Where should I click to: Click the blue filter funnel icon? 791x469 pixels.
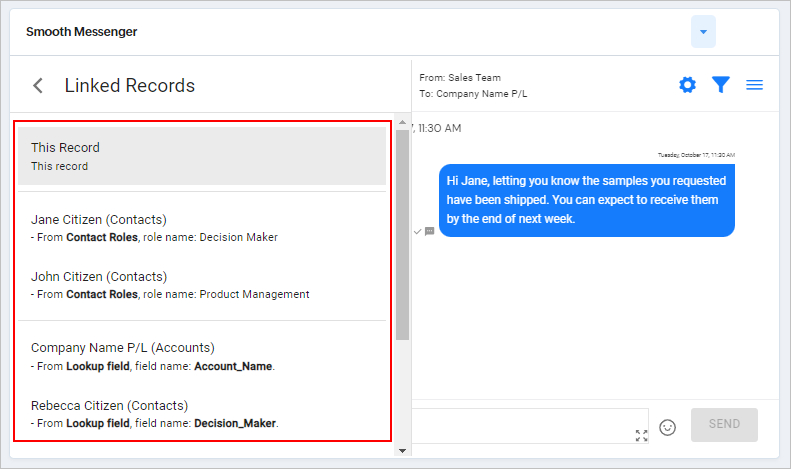[x=721, y=85]
